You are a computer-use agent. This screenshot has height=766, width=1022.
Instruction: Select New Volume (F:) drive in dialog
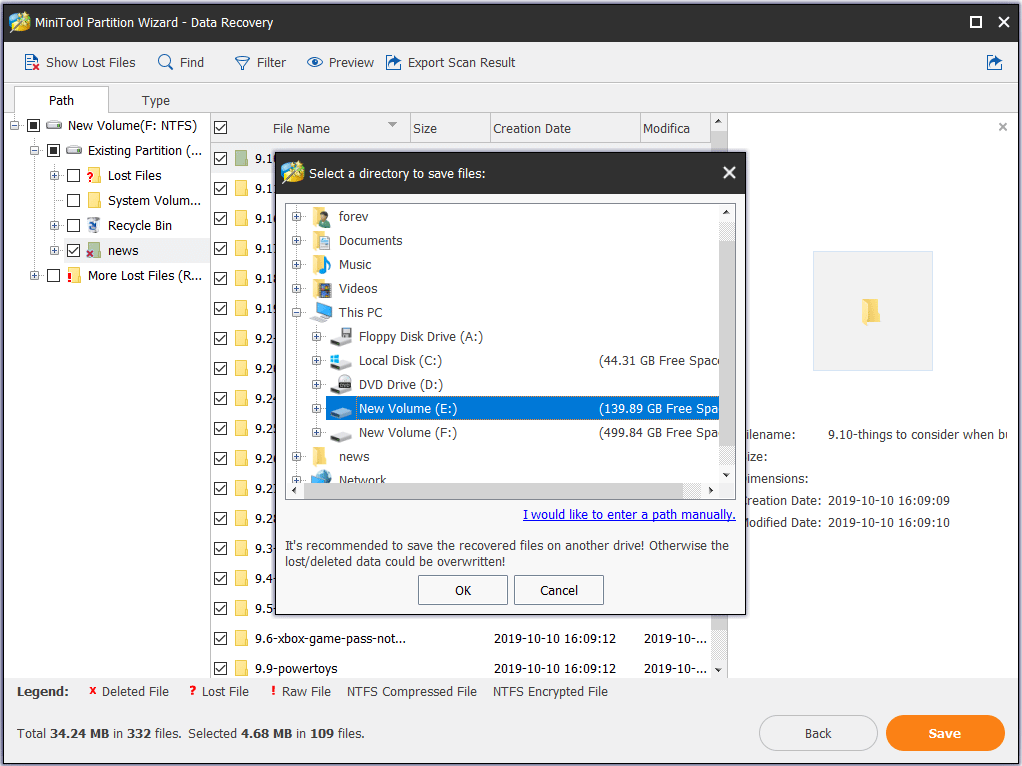394,433
